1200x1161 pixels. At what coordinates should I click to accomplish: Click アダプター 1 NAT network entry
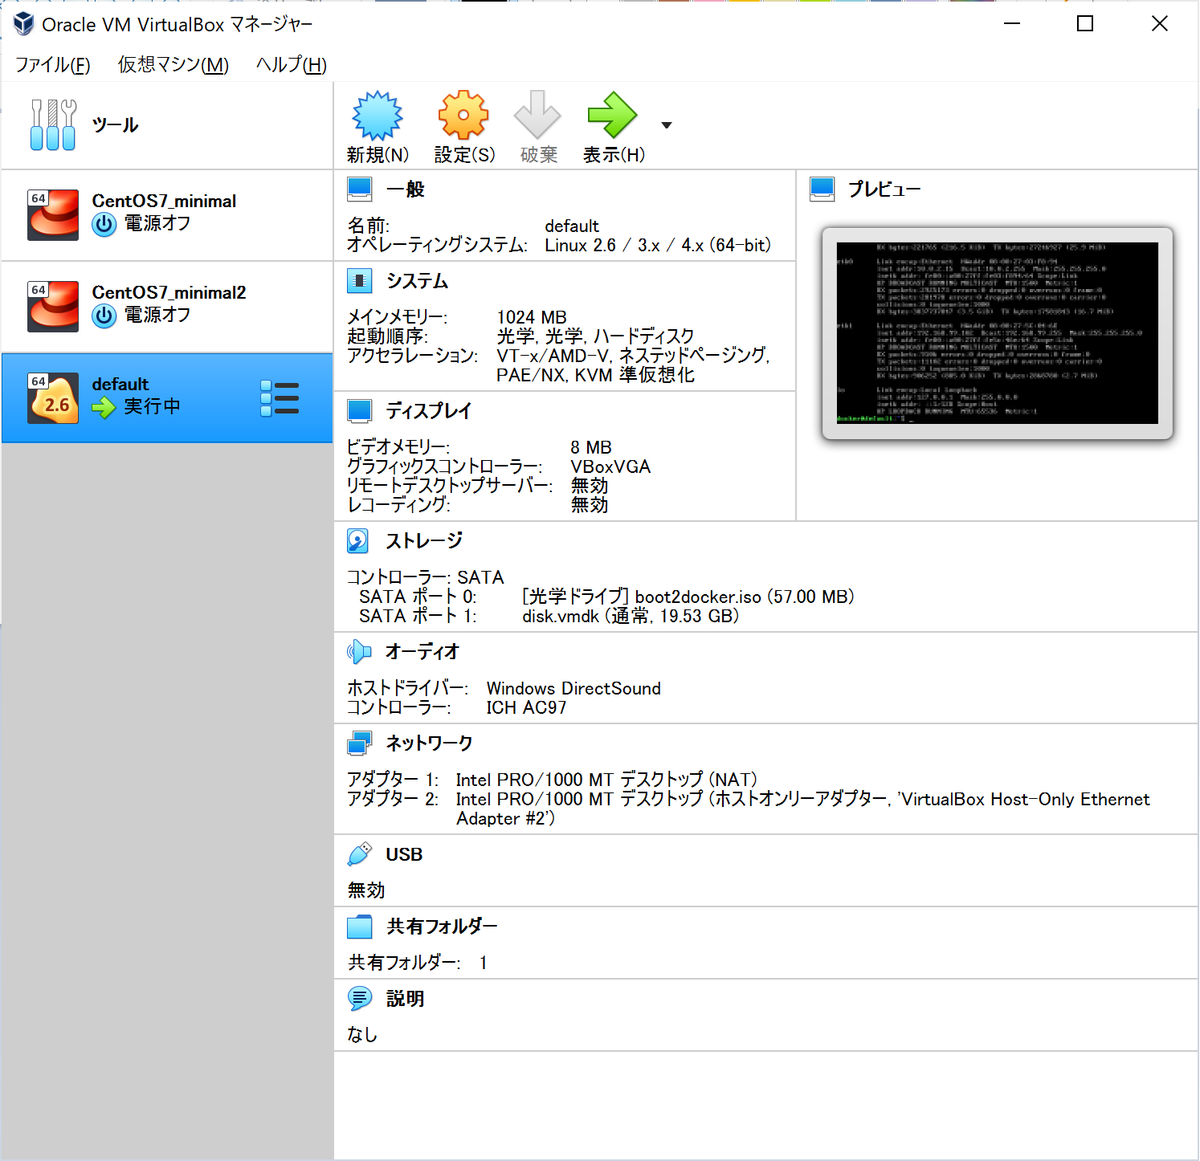coord(552,780)
